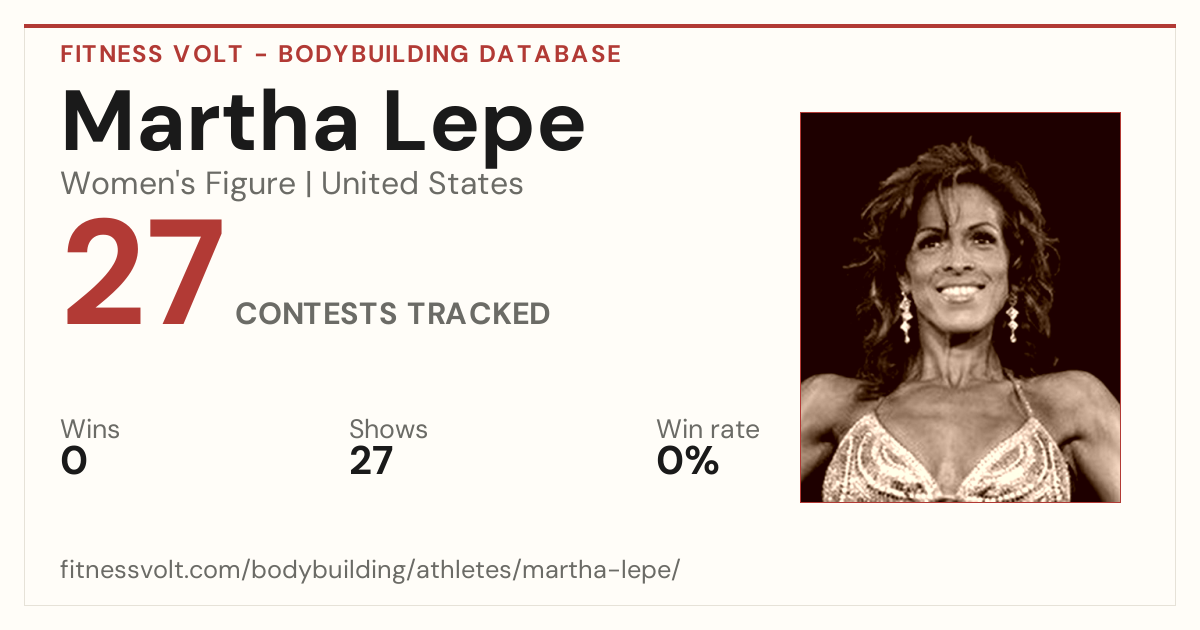Click the Win rate value 0%
1200x630 pixels.
(688, 461)
